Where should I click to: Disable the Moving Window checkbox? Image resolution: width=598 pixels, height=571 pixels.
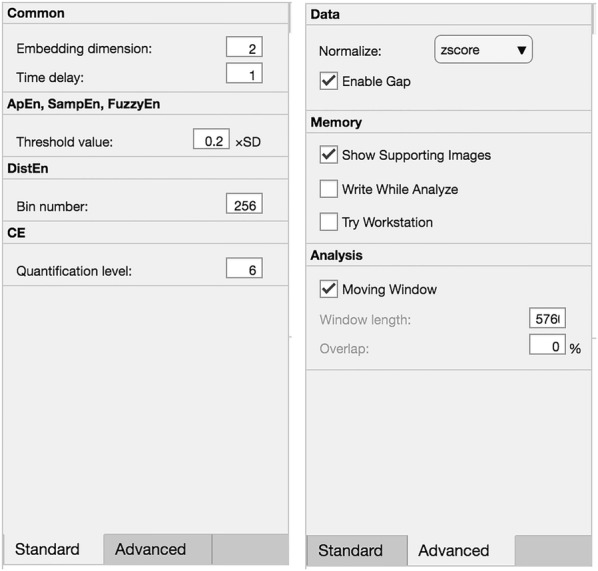(x=328, y=289)
